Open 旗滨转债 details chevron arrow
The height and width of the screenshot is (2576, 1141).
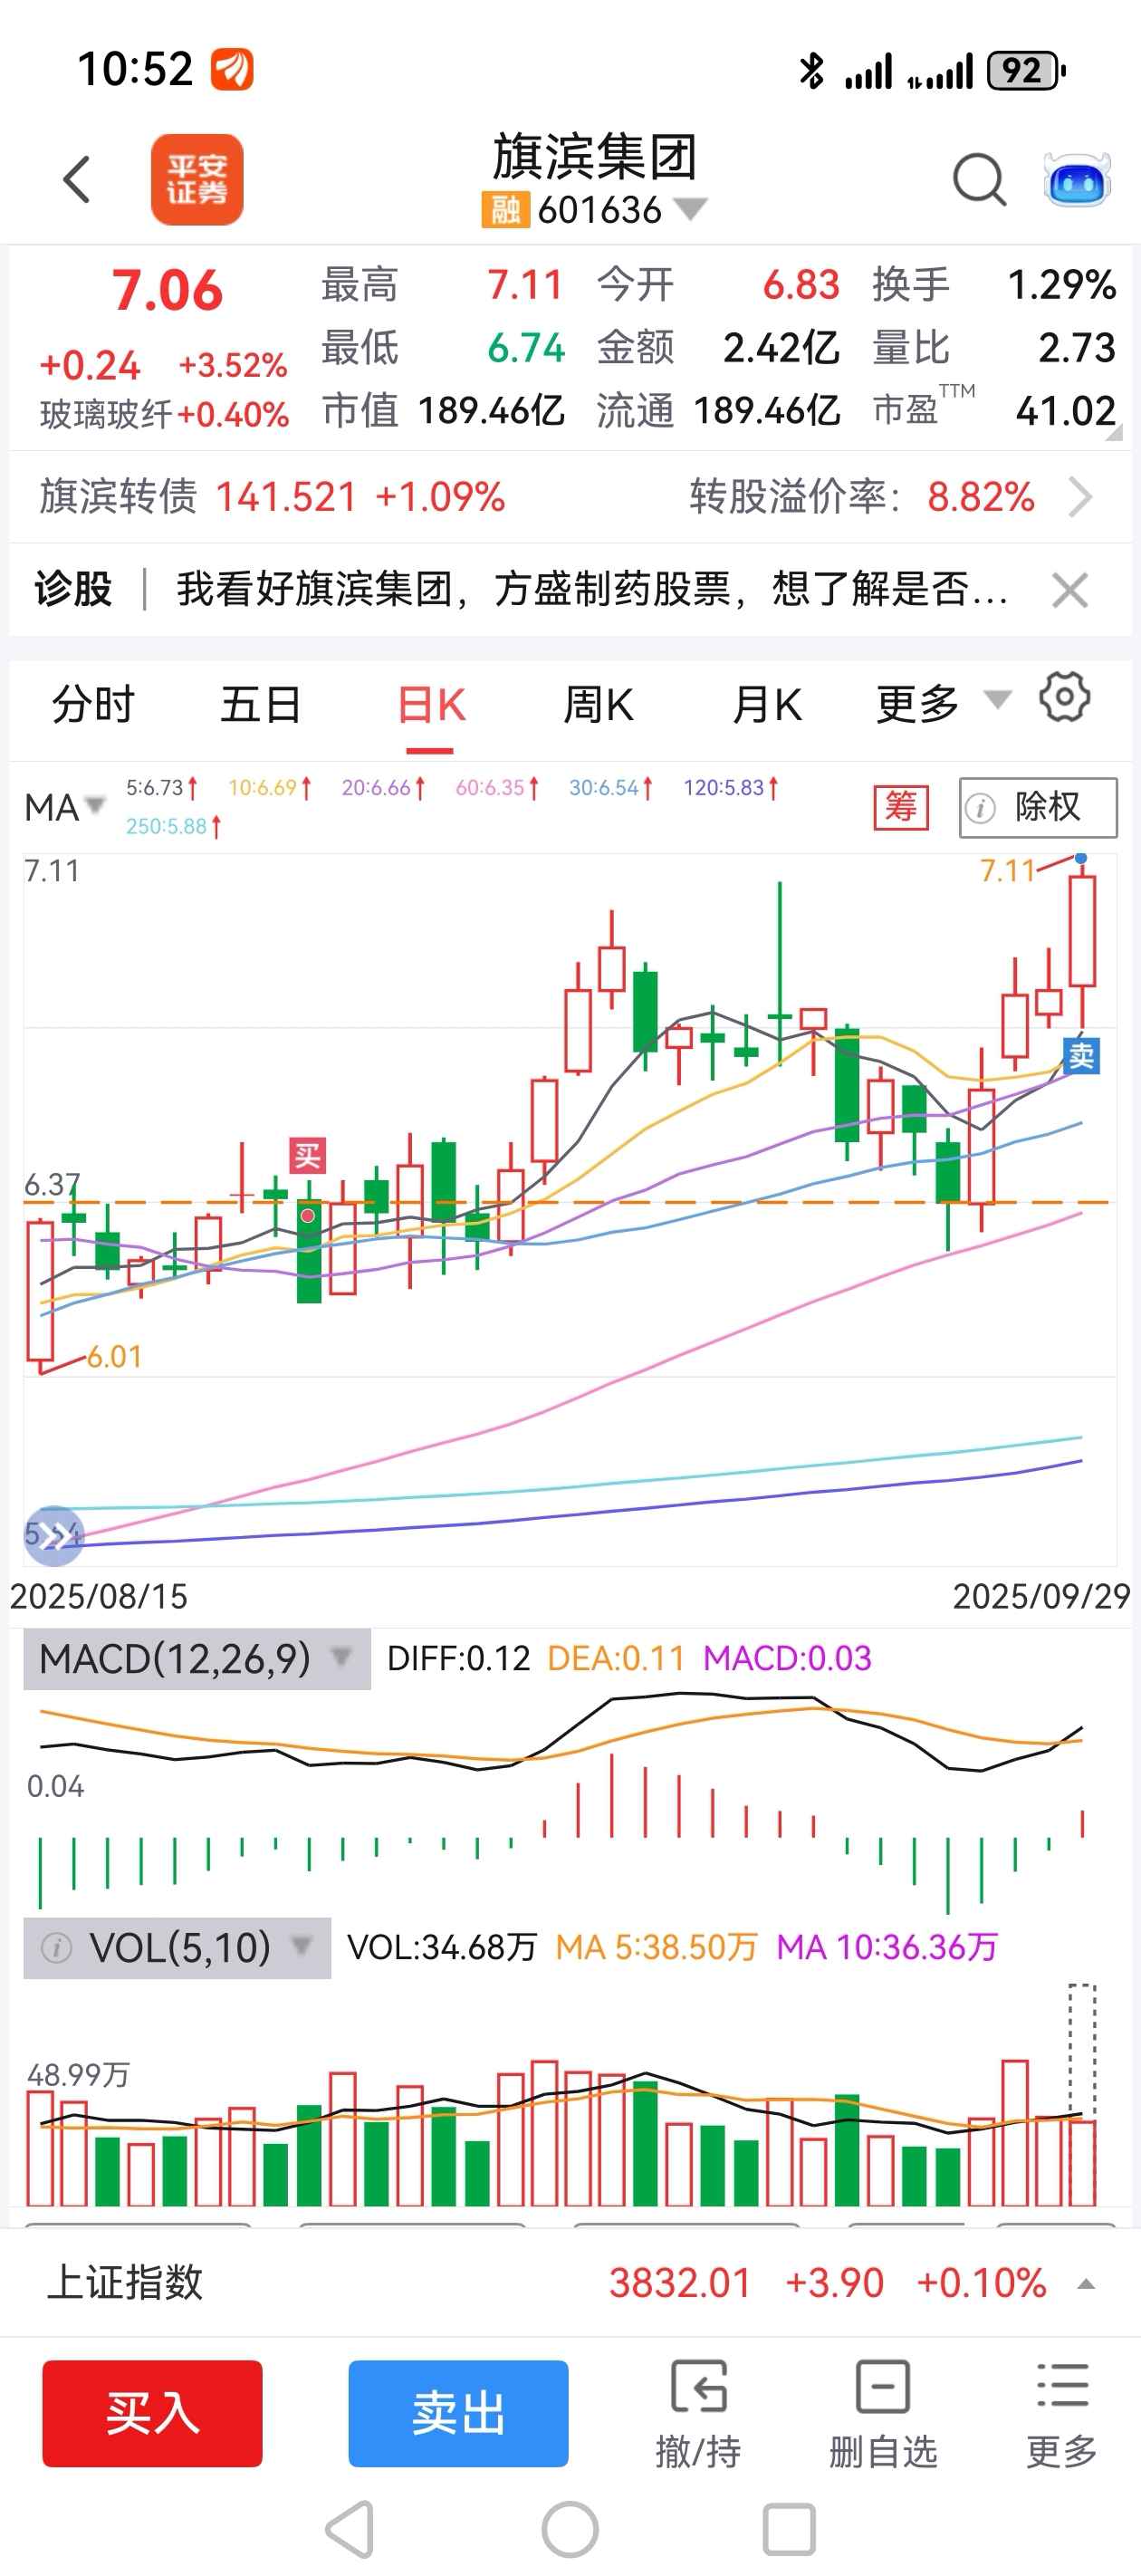point(1080,497)
